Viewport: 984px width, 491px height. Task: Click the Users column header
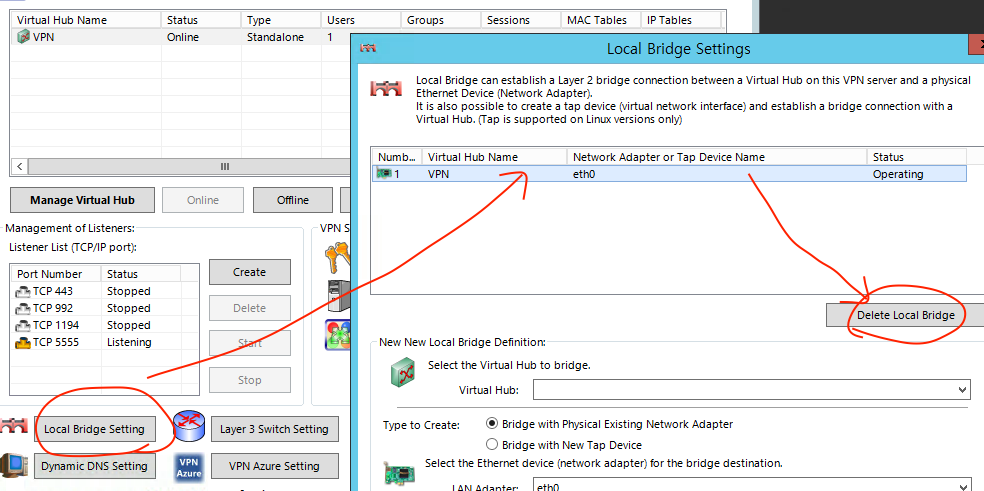362,20
